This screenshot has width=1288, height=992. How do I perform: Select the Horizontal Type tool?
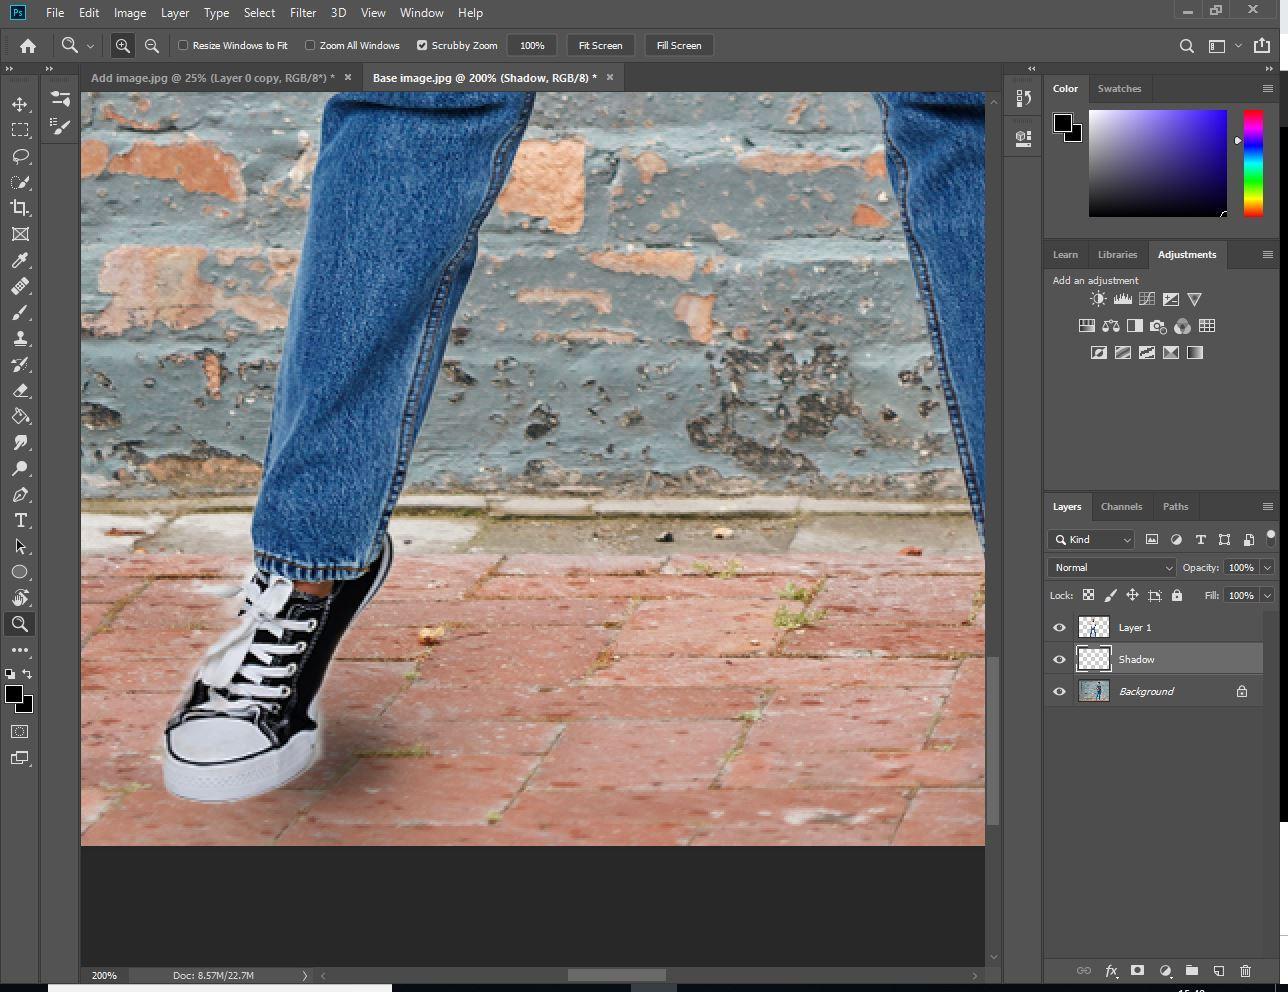(20, 520)
